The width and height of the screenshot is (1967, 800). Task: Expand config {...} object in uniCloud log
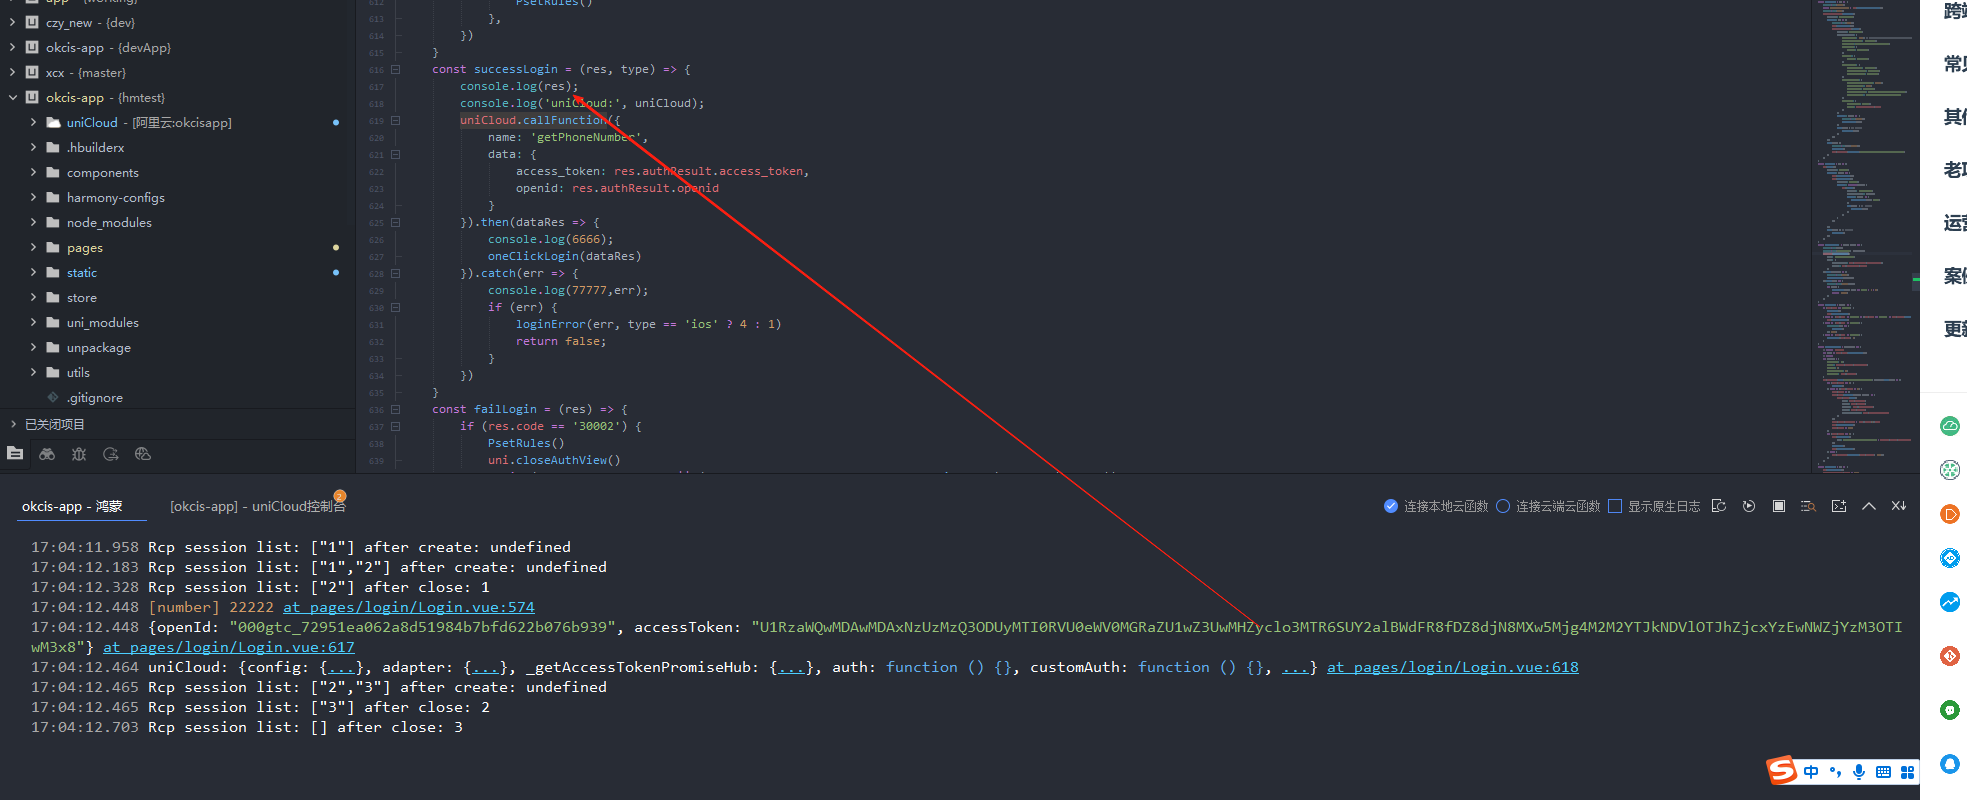340,667
